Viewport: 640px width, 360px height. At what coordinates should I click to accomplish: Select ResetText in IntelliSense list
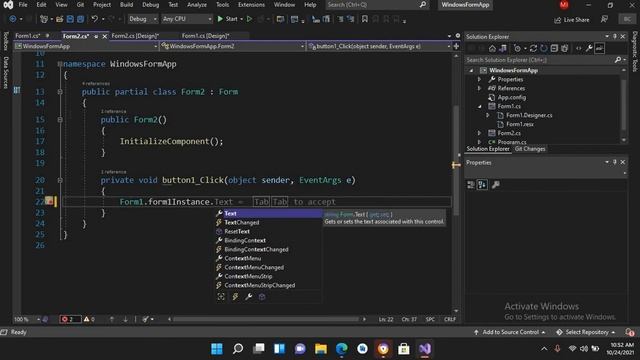pyautogui.click(x=237, y=231)
